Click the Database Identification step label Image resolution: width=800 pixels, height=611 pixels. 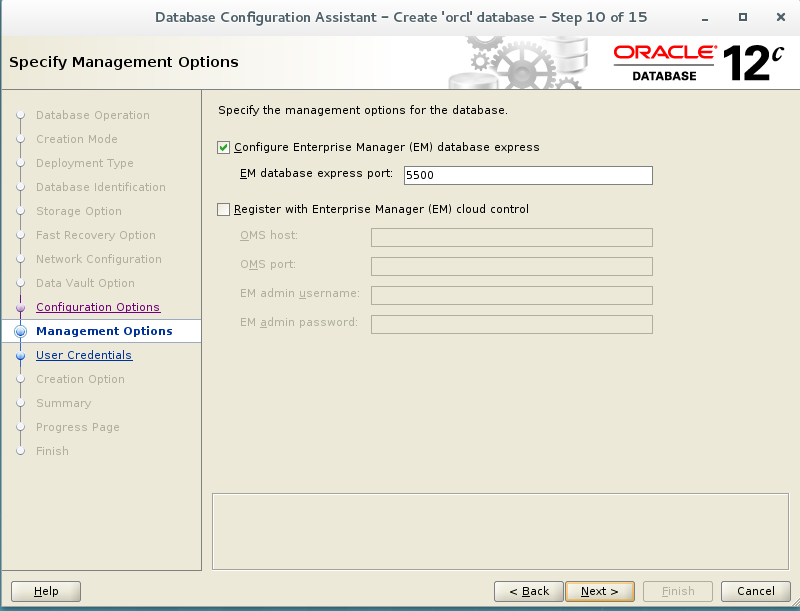pos(101,187)
